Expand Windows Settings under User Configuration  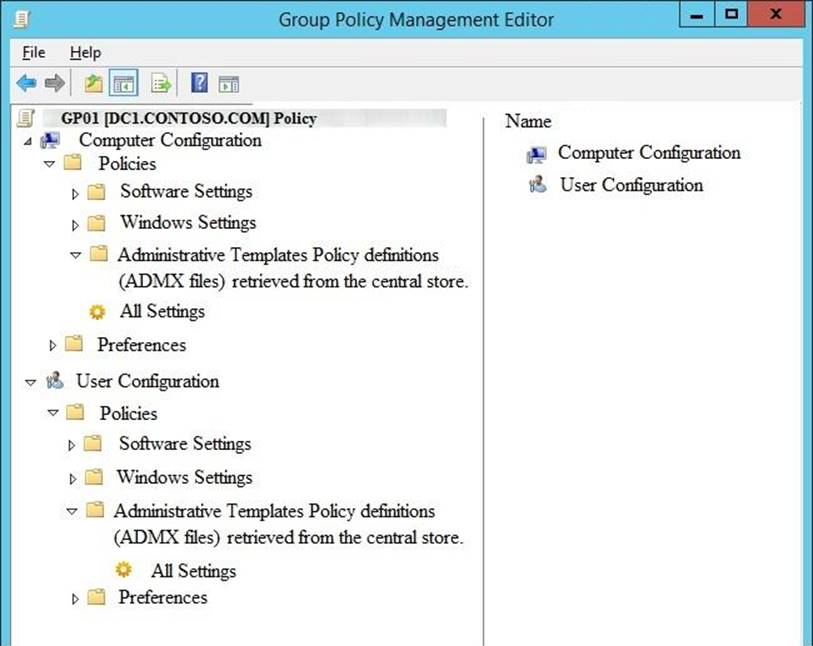(72, 478)
